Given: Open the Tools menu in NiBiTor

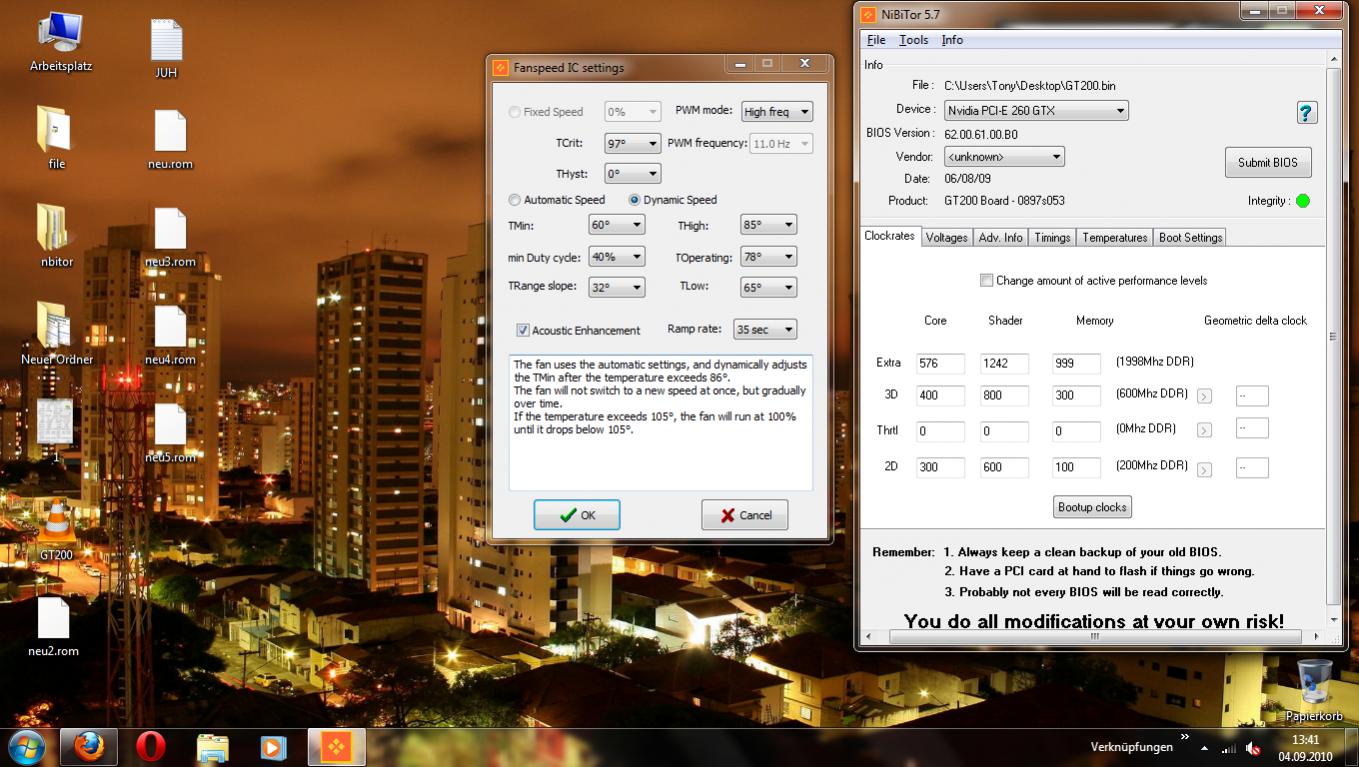Looking at the screenshot, I should 913,40.
